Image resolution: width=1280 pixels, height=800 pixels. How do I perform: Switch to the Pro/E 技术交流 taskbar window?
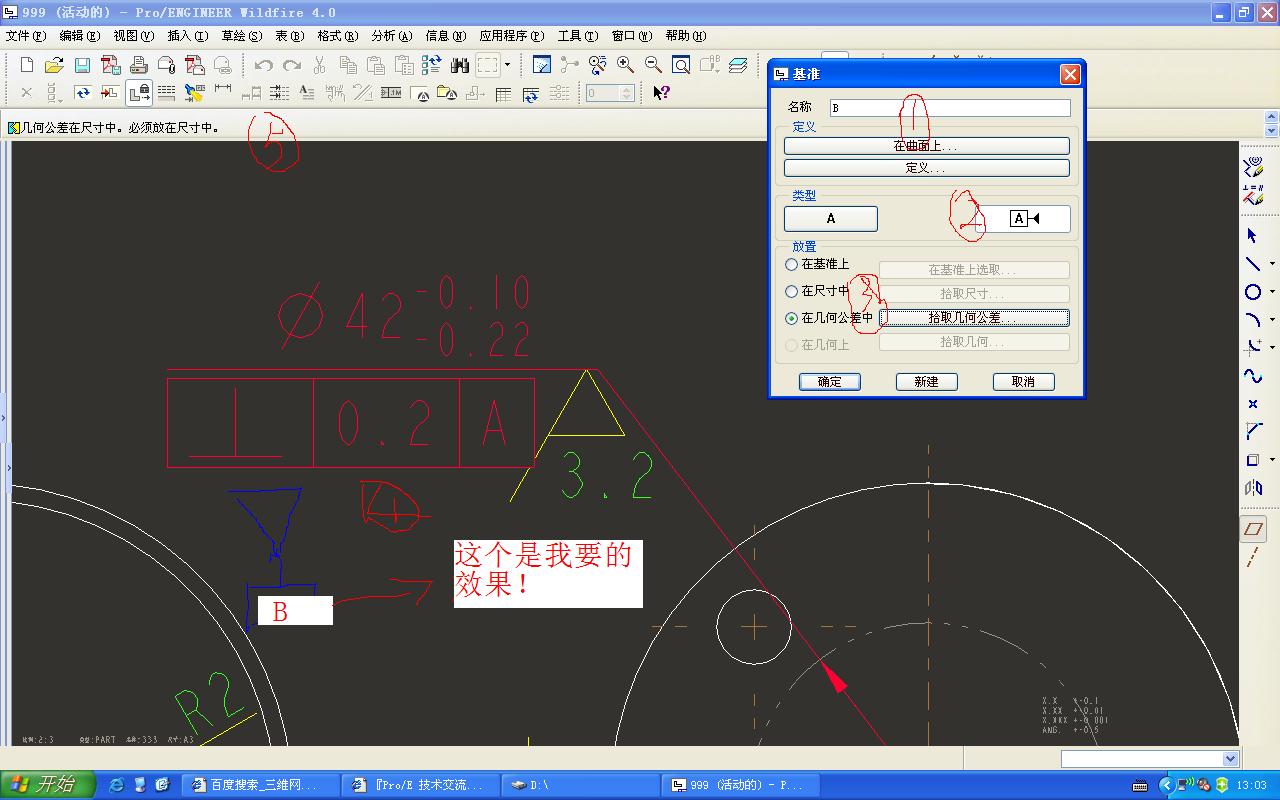pyautogui.click(x=420, y=785)
